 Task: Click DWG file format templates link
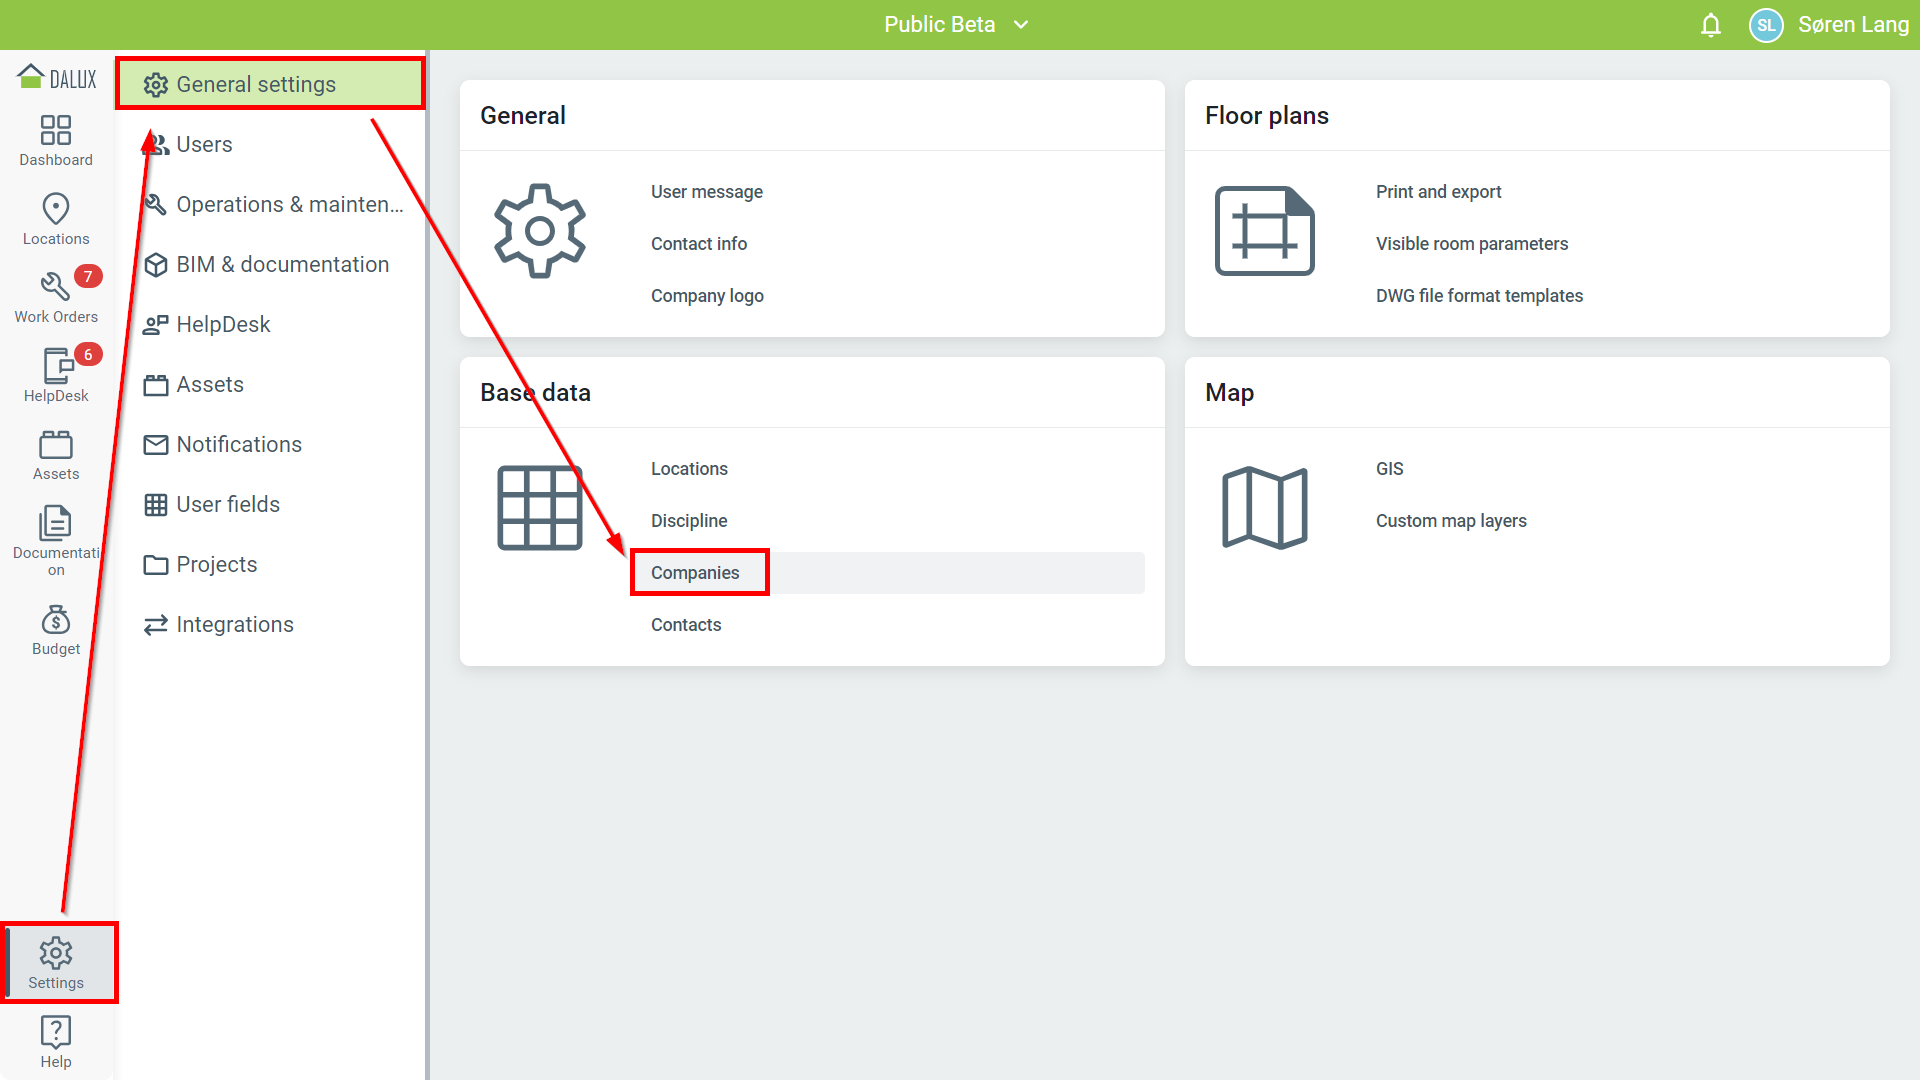(x=1479, y=296)
